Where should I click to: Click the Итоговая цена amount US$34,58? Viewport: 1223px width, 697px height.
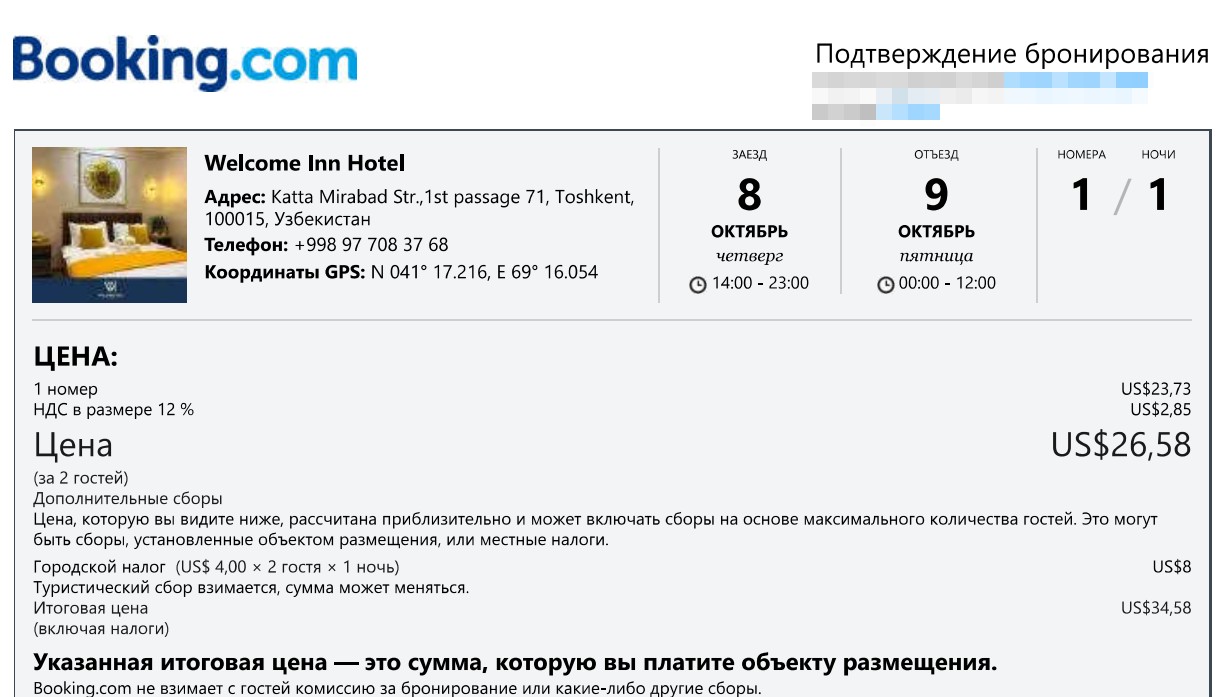(x=1156, y=608)
